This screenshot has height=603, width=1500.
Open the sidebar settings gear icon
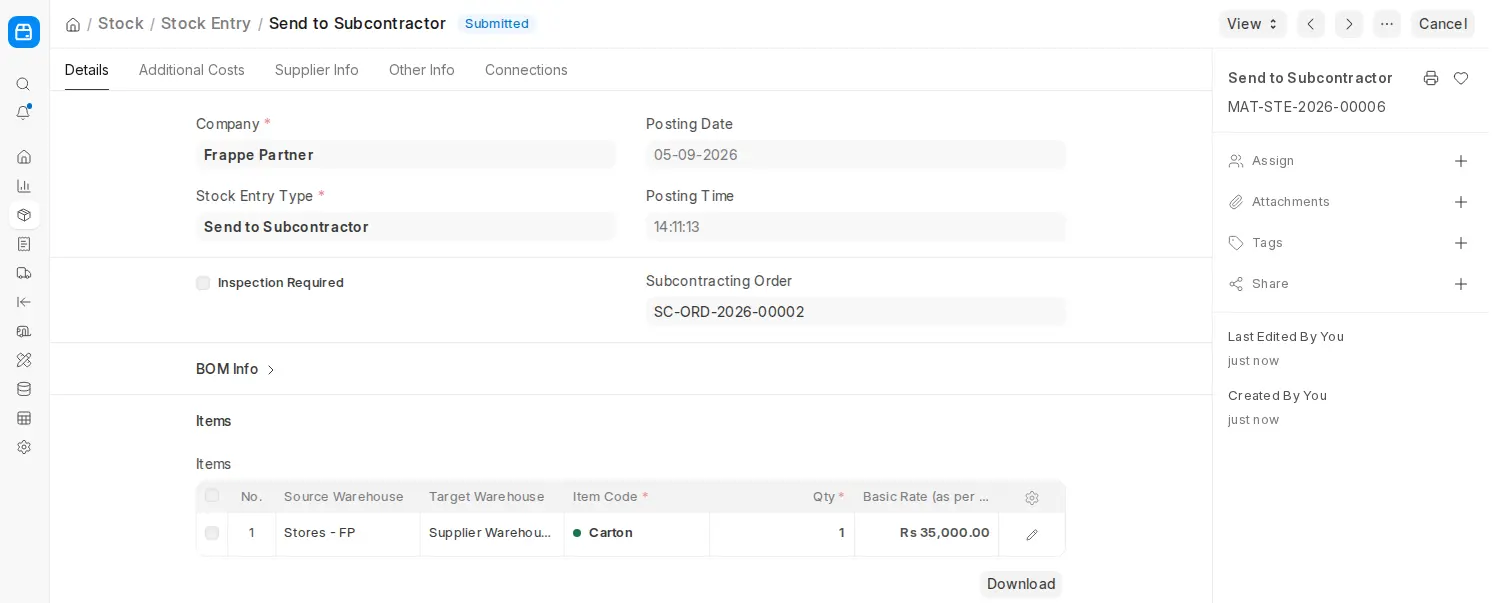[x=24, y=447]
